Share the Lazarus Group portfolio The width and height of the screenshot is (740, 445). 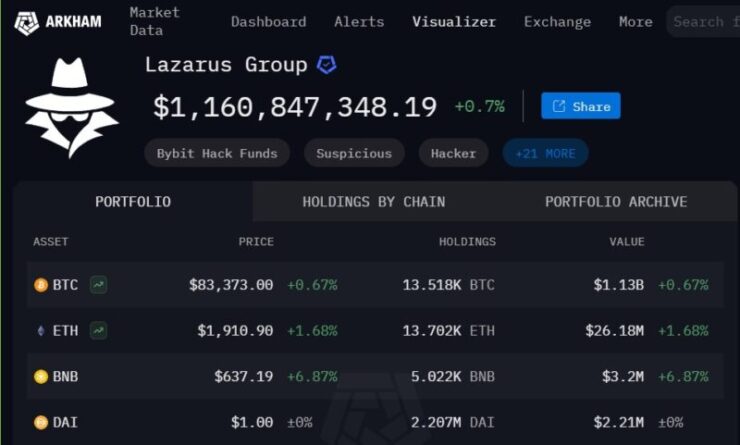[580, 106]
